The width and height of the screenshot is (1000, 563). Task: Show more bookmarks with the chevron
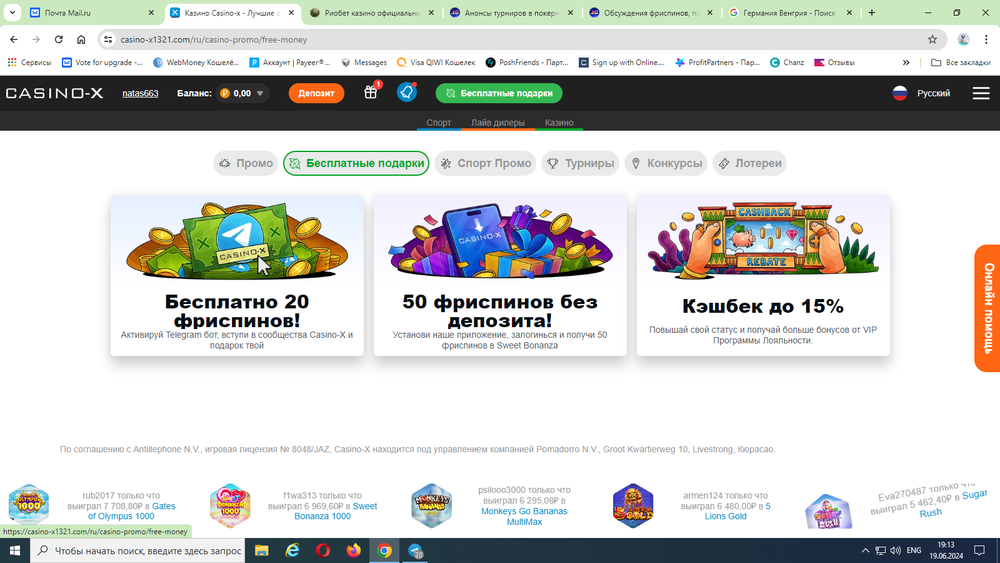coord(906,62)
